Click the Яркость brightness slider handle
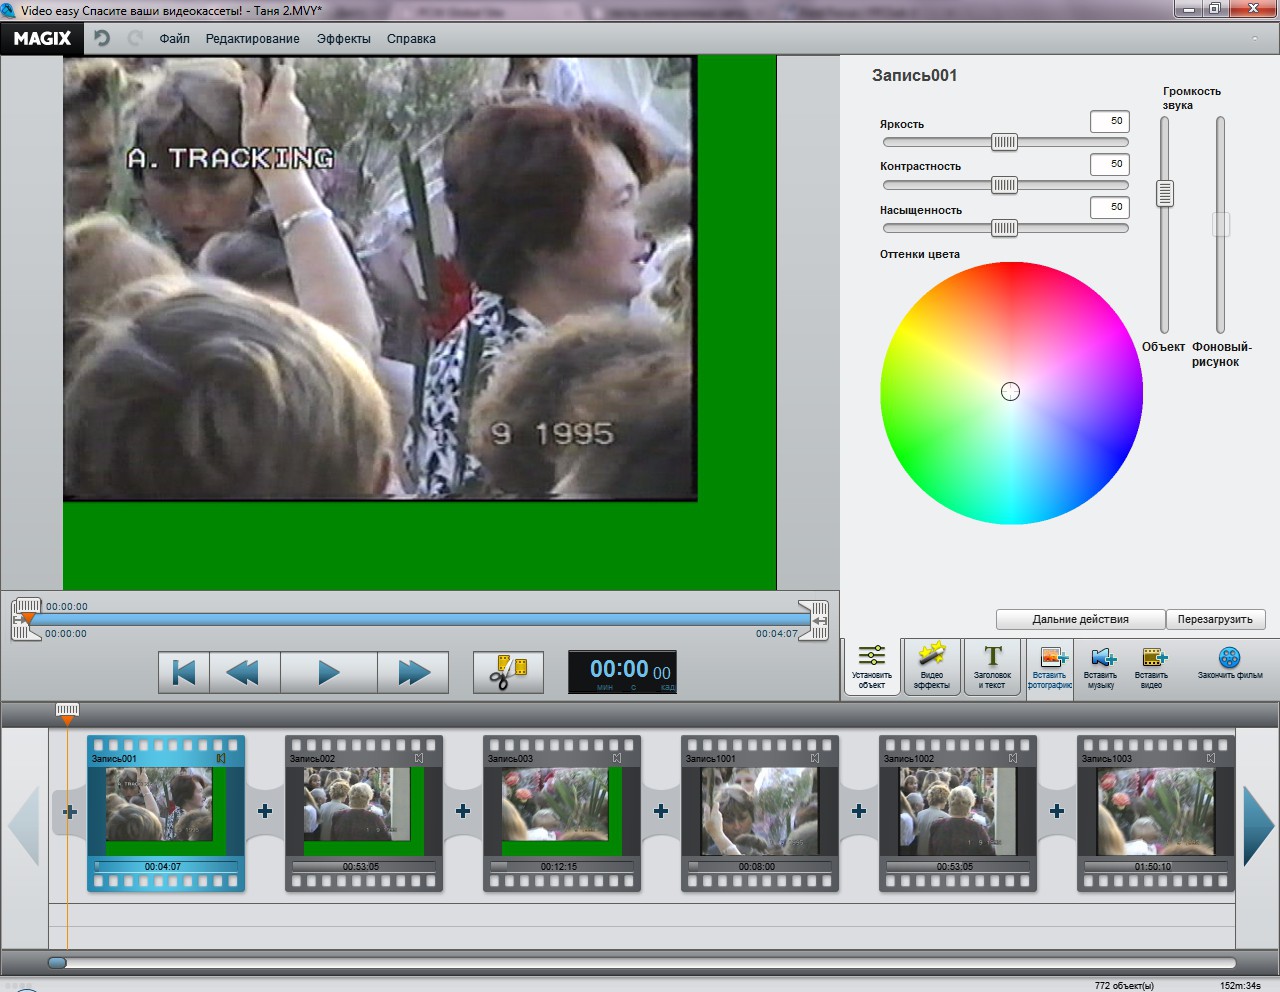Image resolution: width=1280 pixels, height=992 pixels. click(x=1004, y=142)
